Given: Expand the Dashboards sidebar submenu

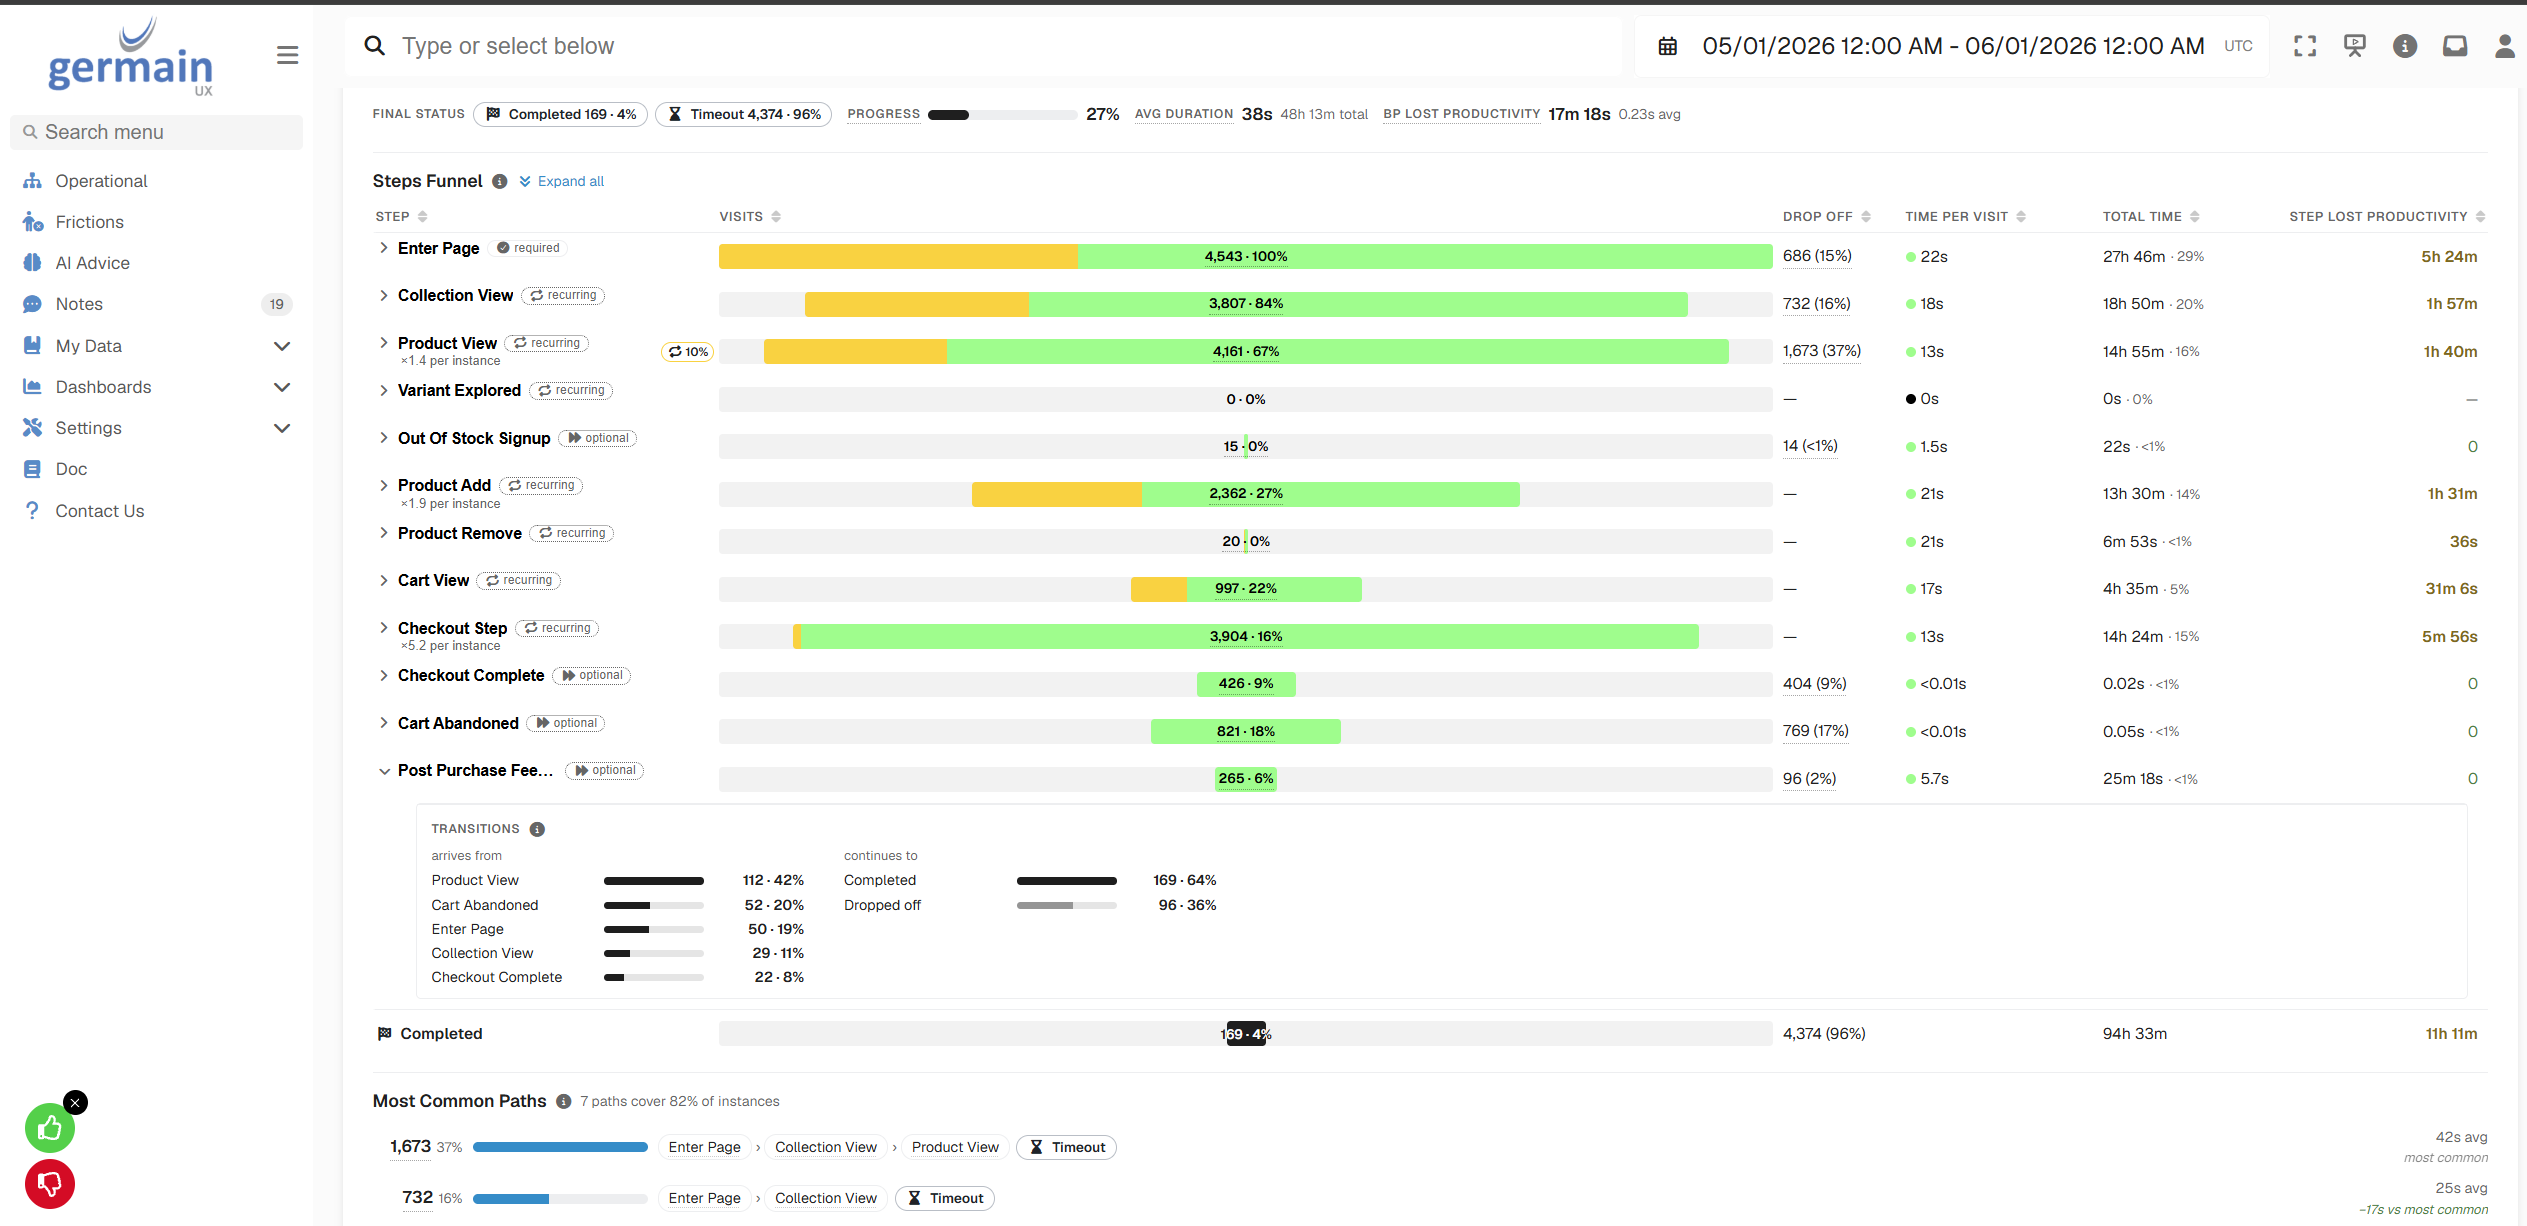Looking at the screenshot, I should pyautogui.click(x=282, y=387).
